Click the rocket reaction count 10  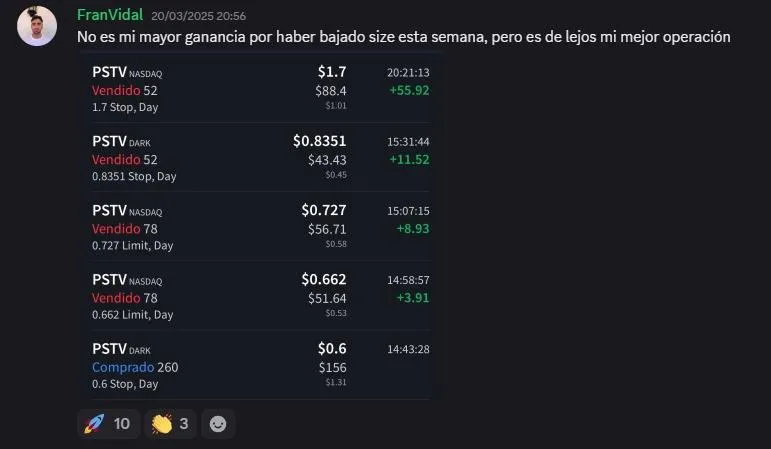point(122,423)
